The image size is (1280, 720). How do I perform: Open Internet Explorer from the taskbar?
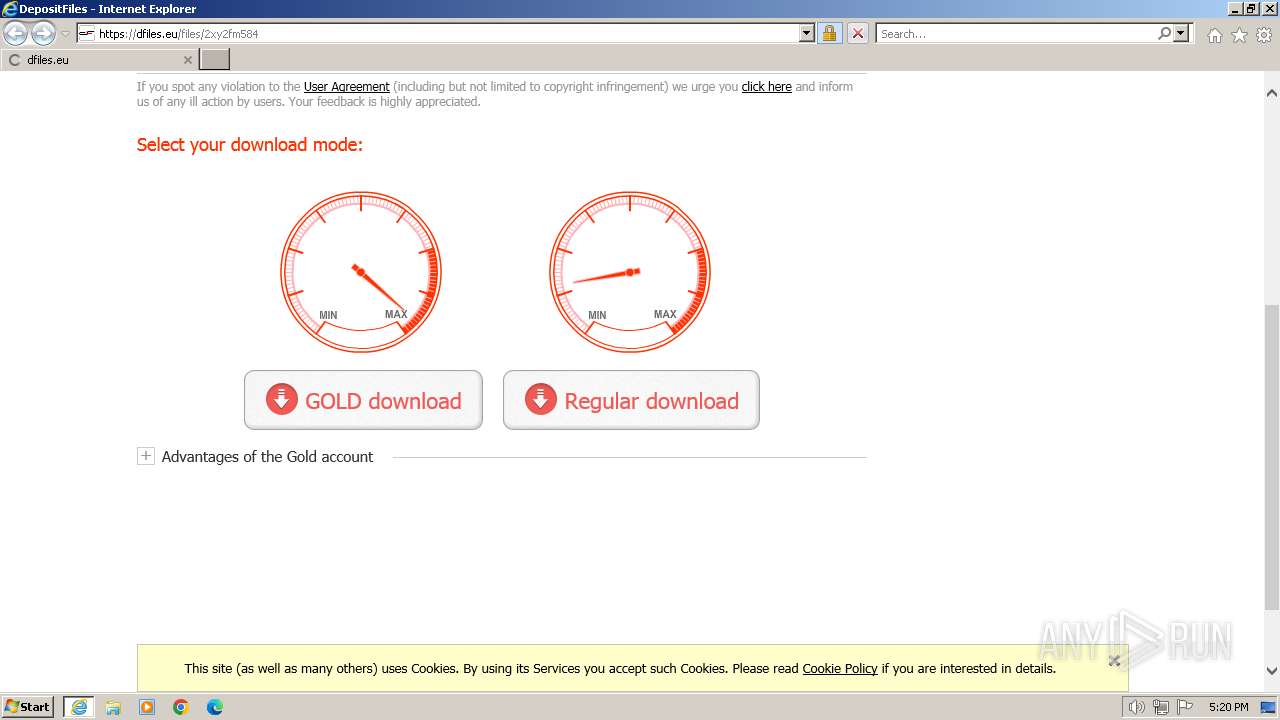click(79, 707)
